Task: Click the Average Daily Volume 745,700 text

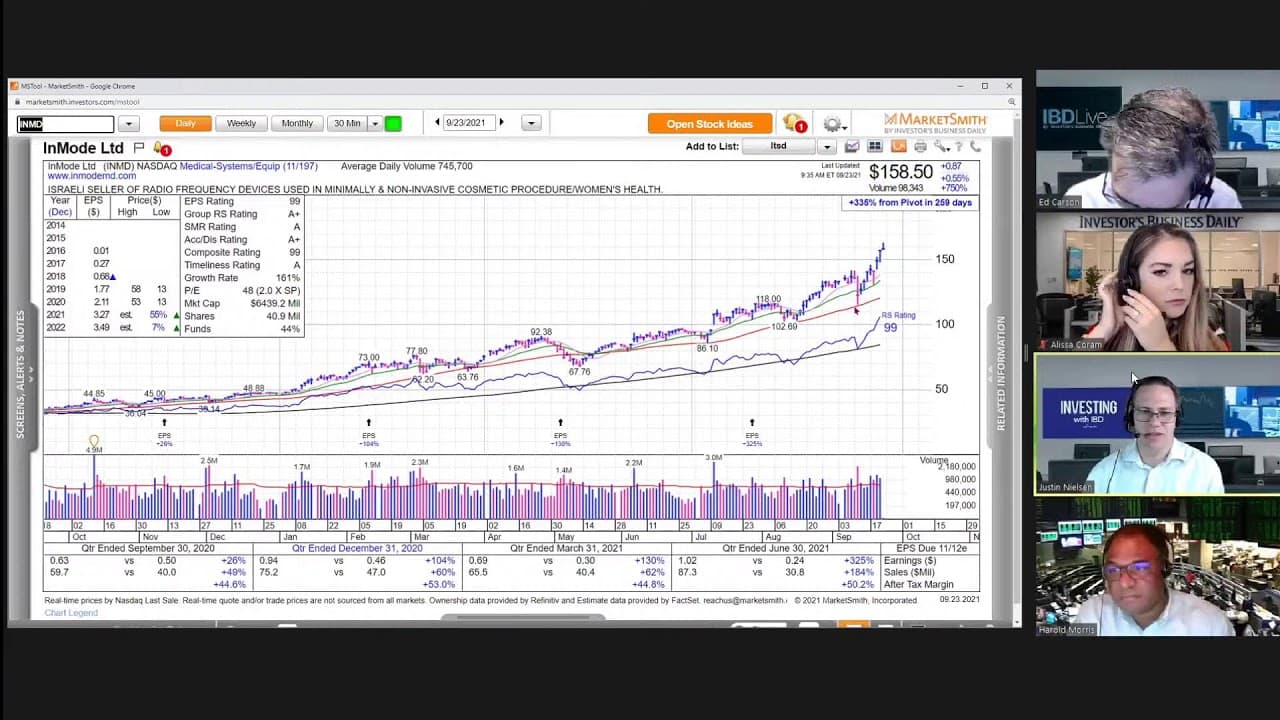Action: (x=406, y=166)
